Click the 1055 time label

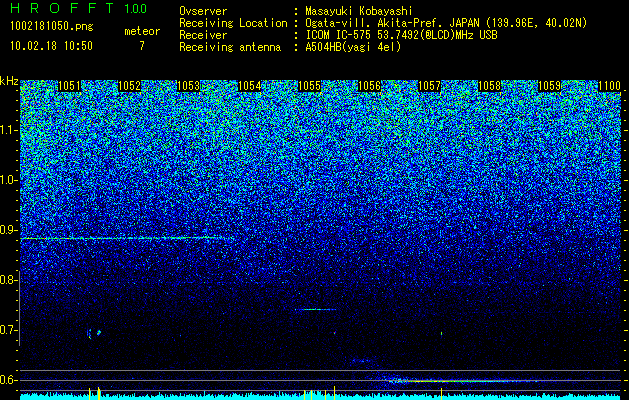coord(309,86)
